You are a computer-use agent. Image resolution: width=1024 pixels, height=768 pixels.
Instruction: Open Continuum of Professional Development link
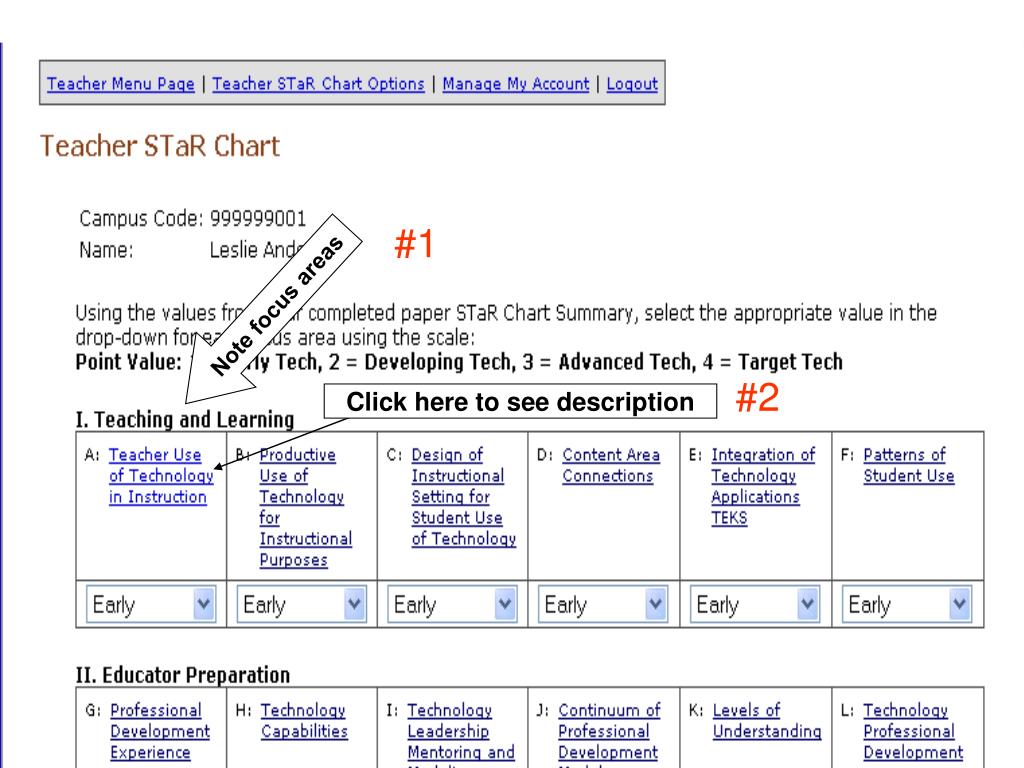pos(609,734)
